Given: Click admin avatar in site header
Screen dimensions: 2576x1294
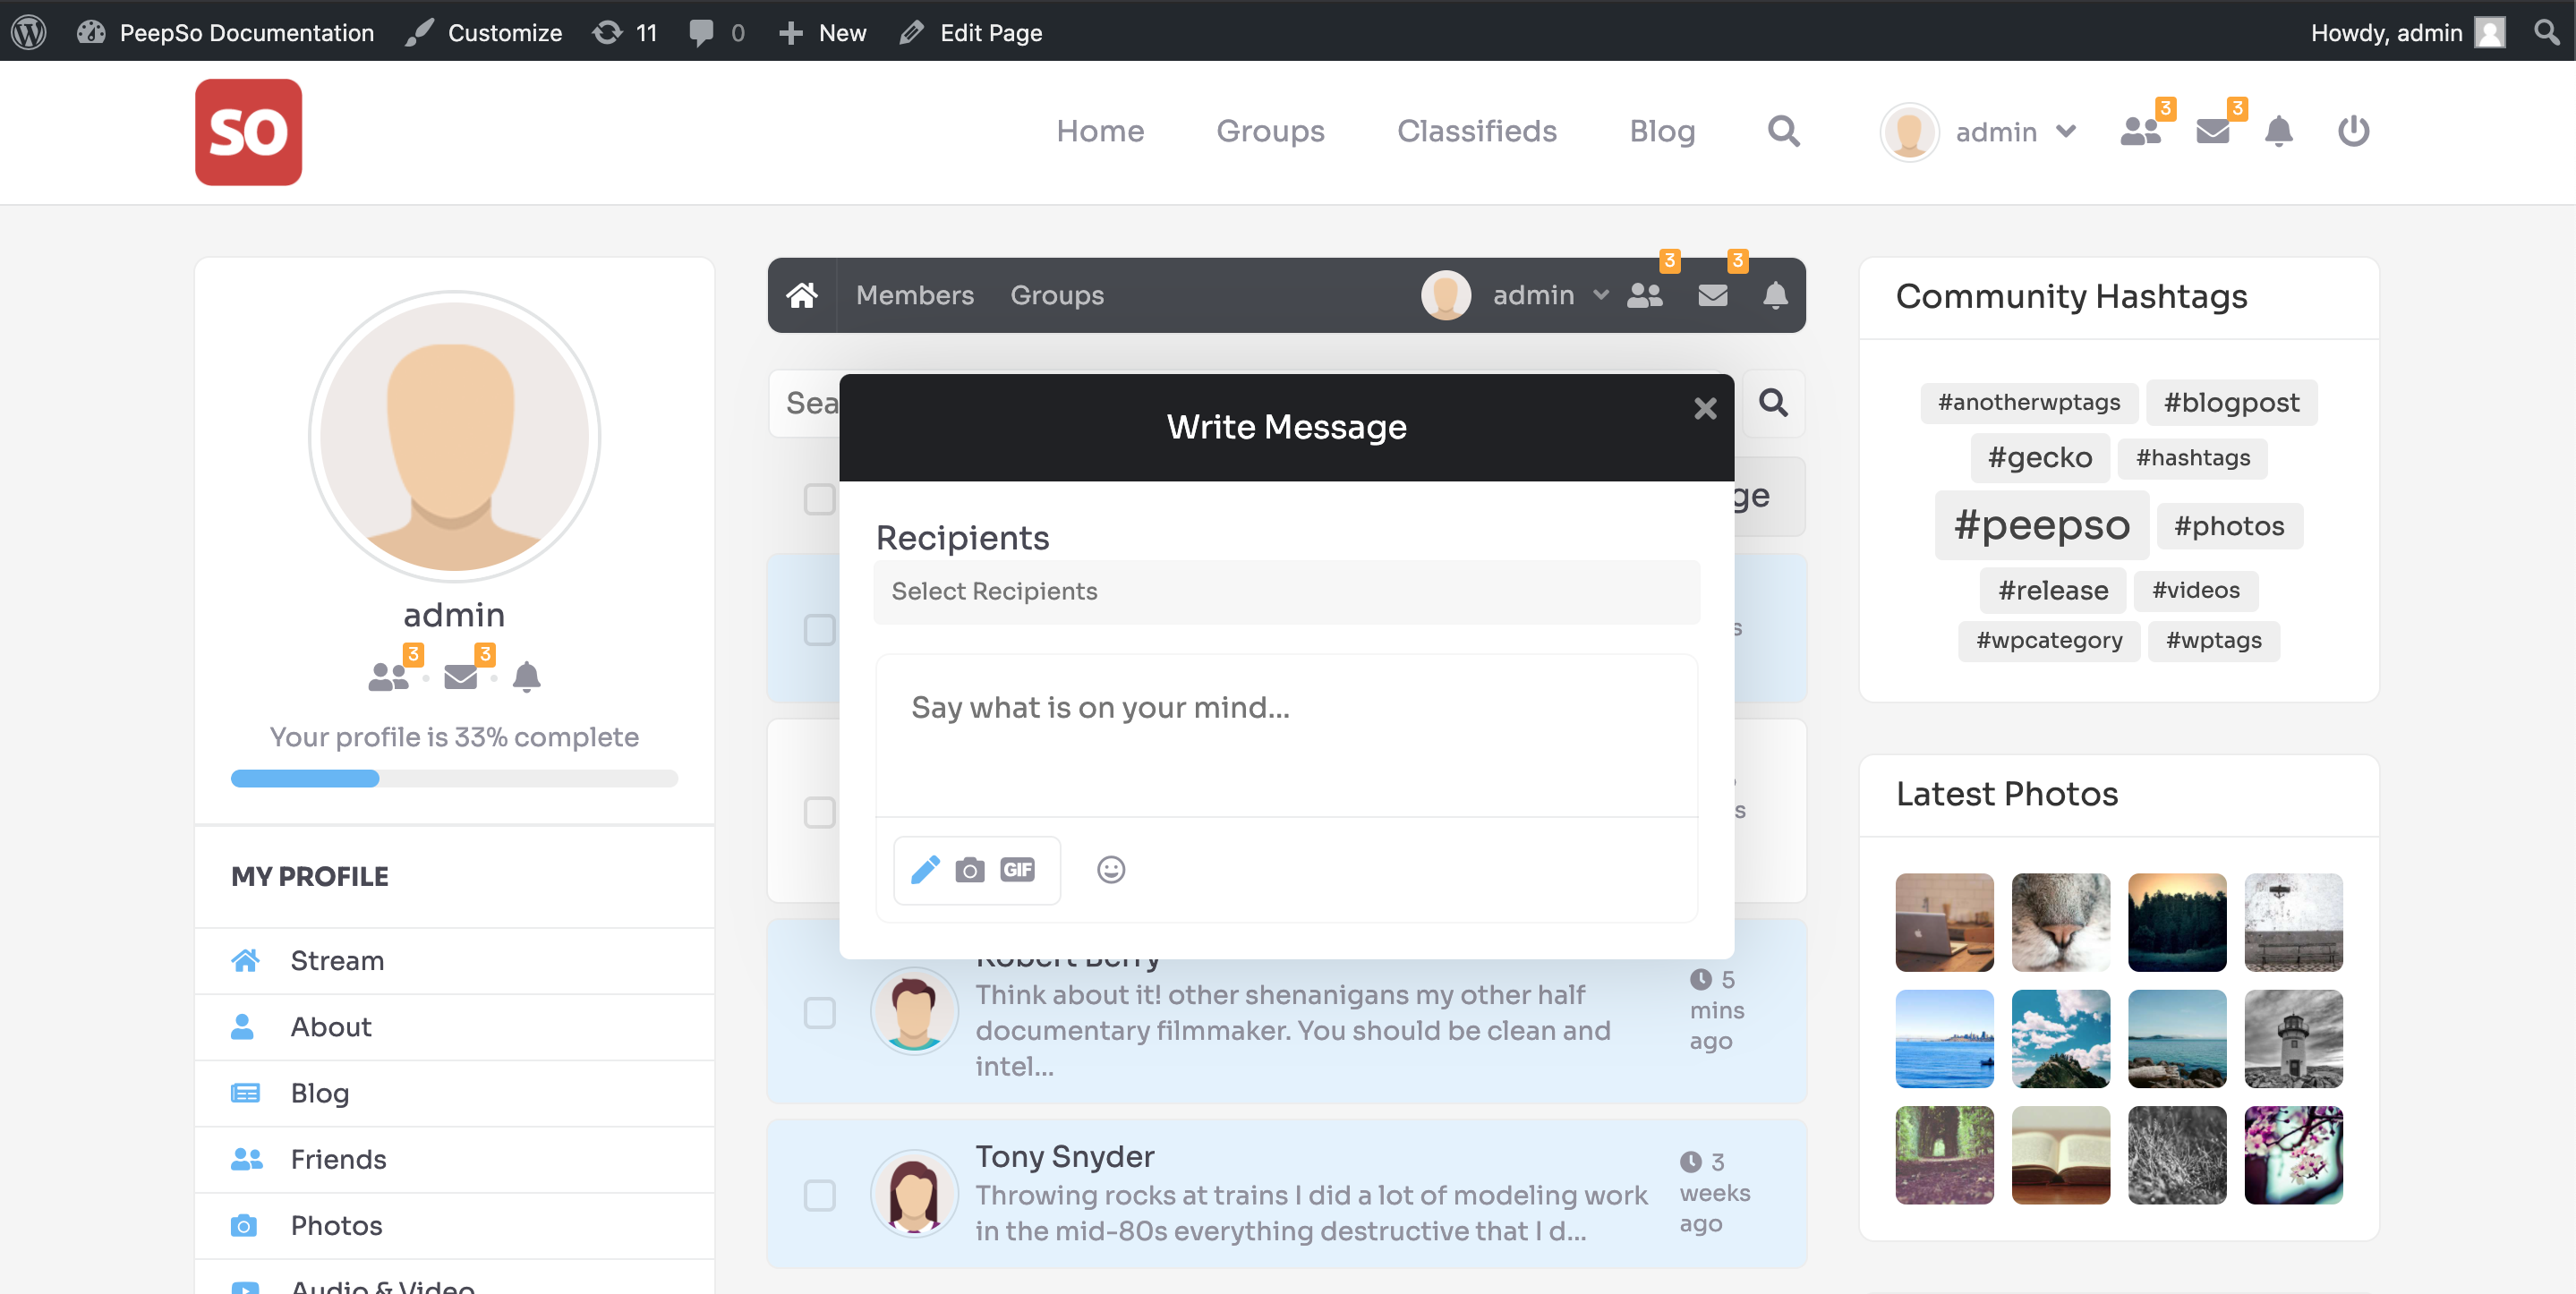Looking at the screenshot, I should click(1909, 131).
